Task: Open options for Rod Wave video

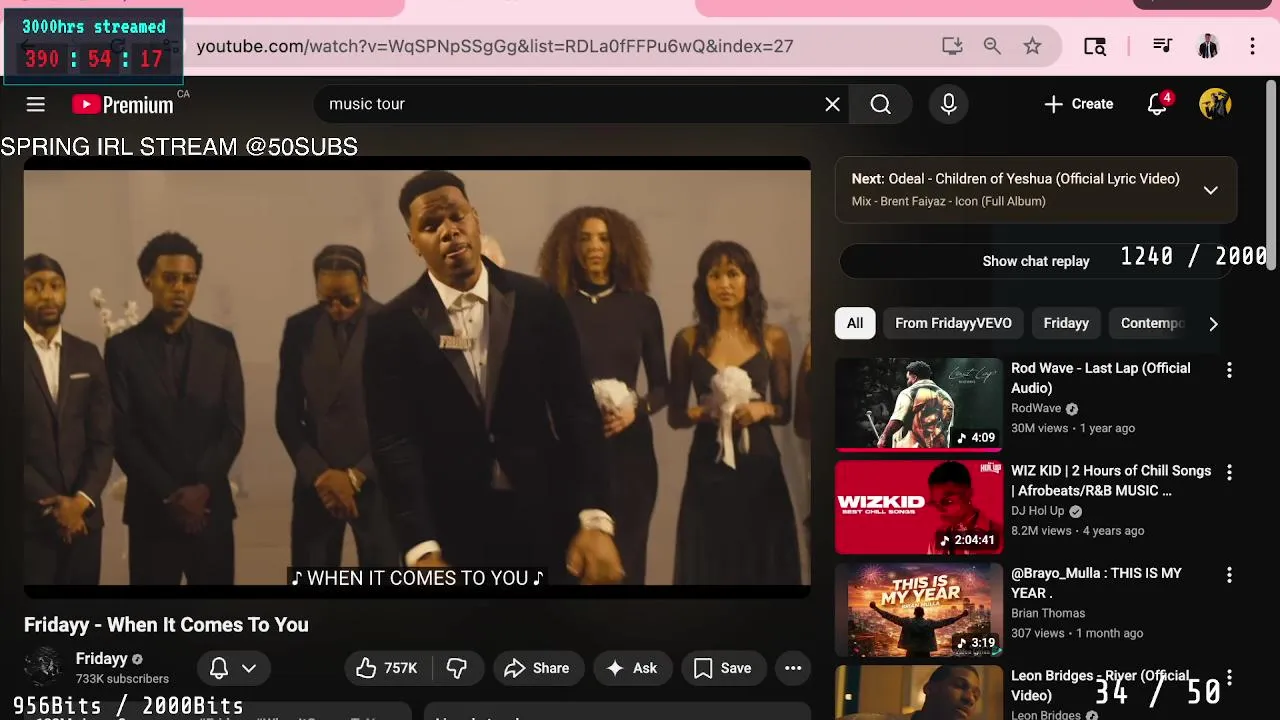Action: point(1229,370)
